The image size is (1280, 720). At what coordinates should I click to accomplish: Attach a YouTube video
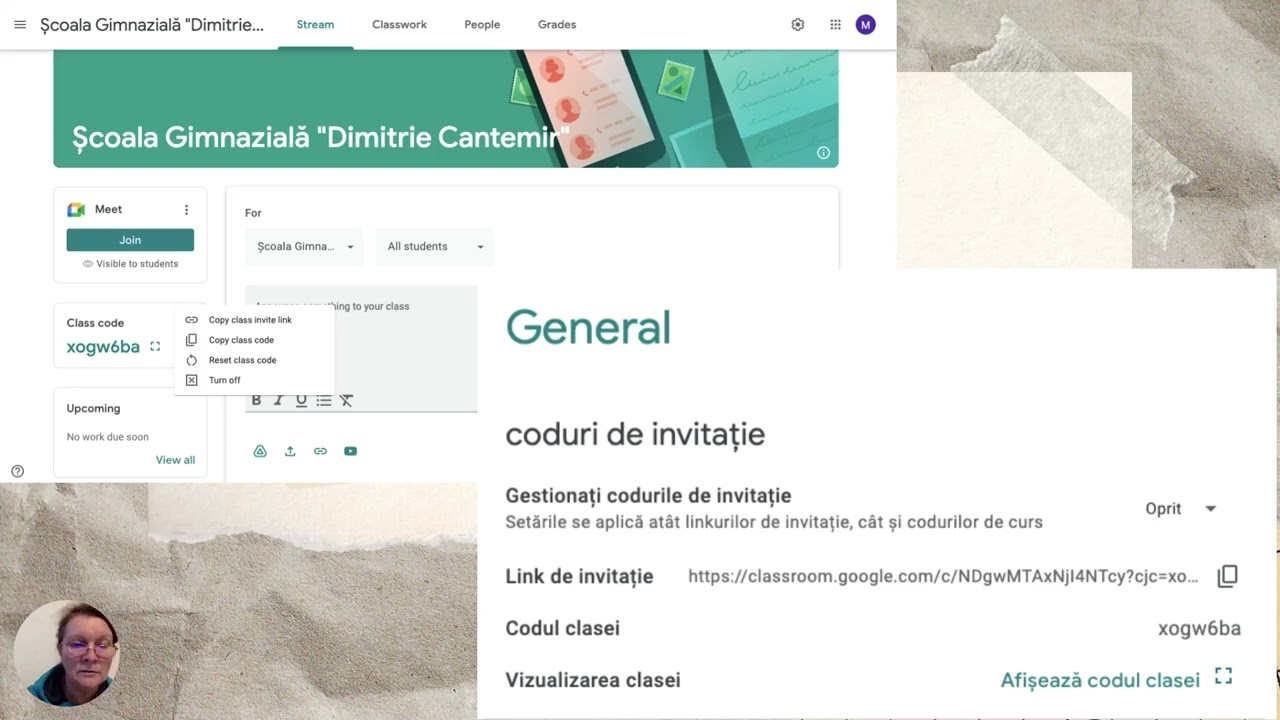coord(350,451)
